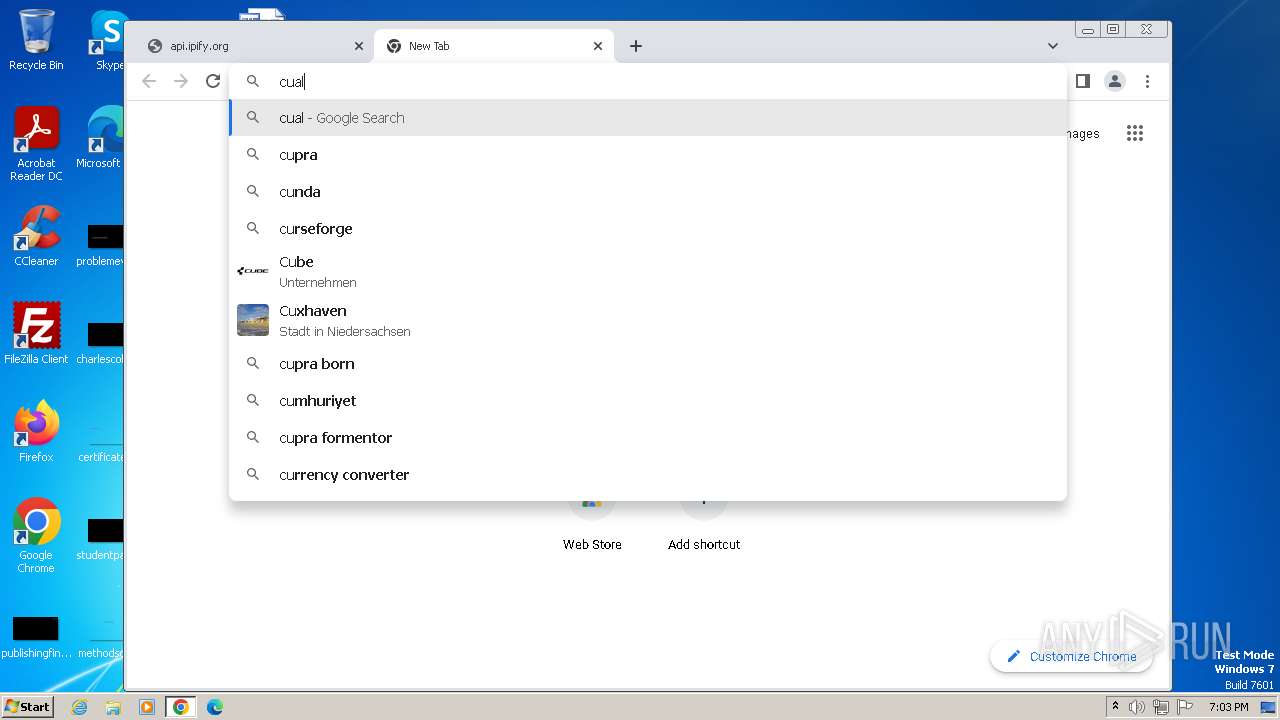The width and height of the screenshot is (1280, 720).
Task: Switch to the api.ipify.org tab
Action: [254, 46]
